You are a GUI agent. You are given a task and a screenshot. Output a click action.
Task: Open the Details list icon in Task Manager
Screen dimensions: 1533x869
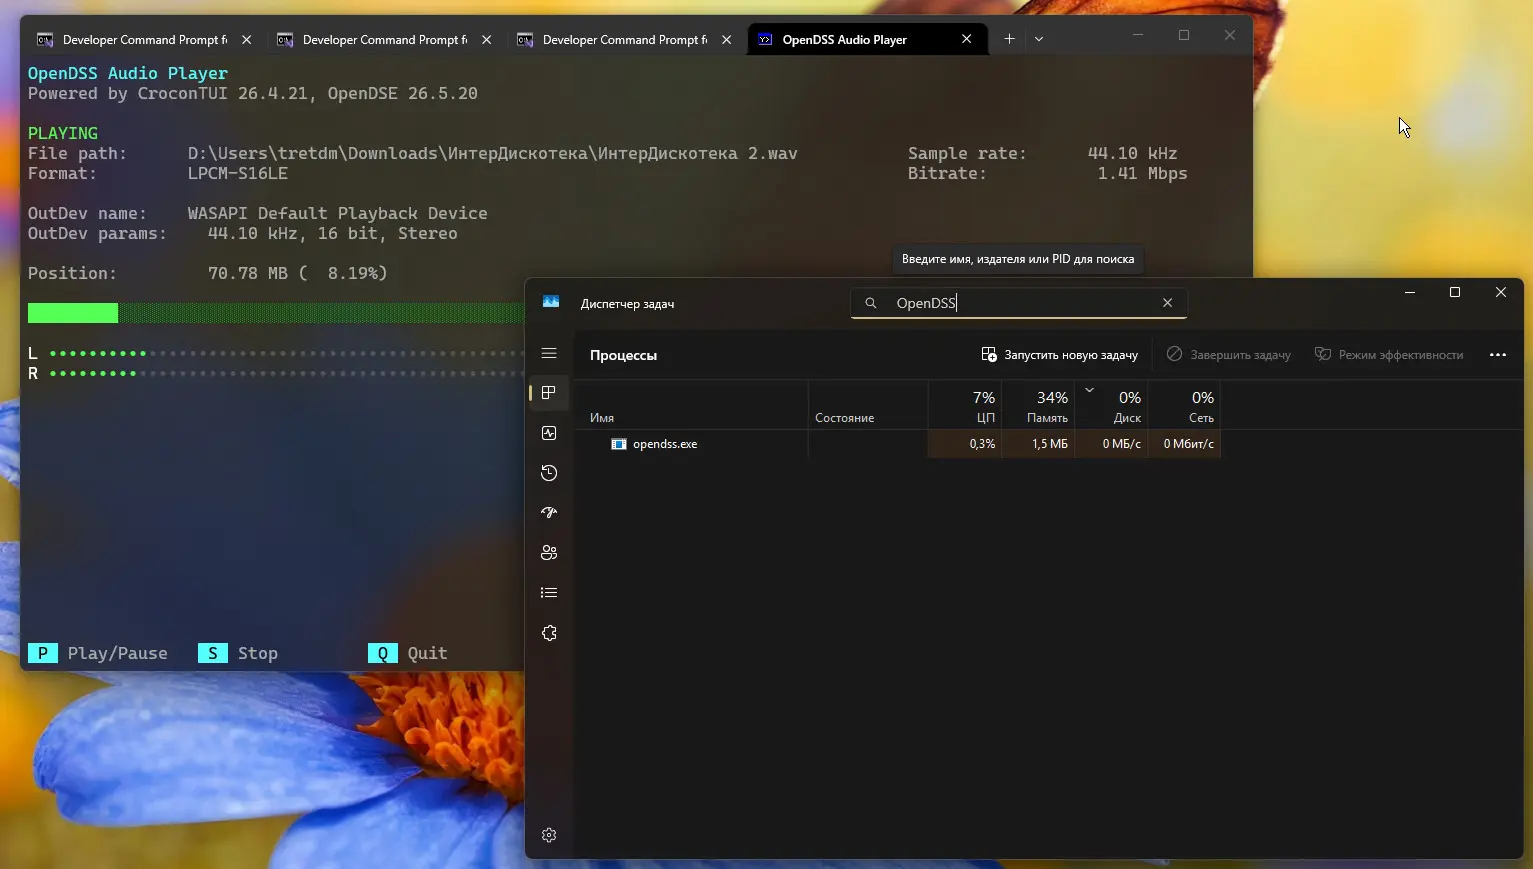(x=549, y=593)
